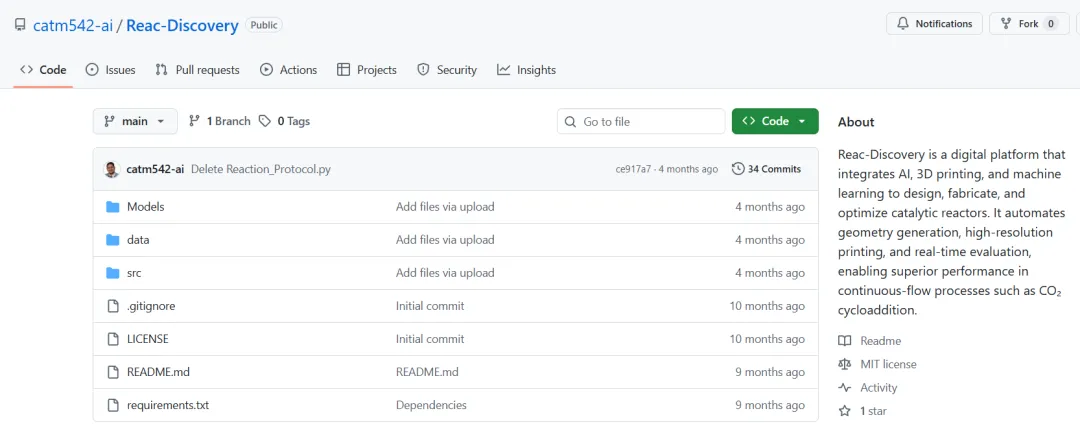Open the data folder
This screenshot has width=1080, height=424.
pyautogui.click(x=138, y=240)
